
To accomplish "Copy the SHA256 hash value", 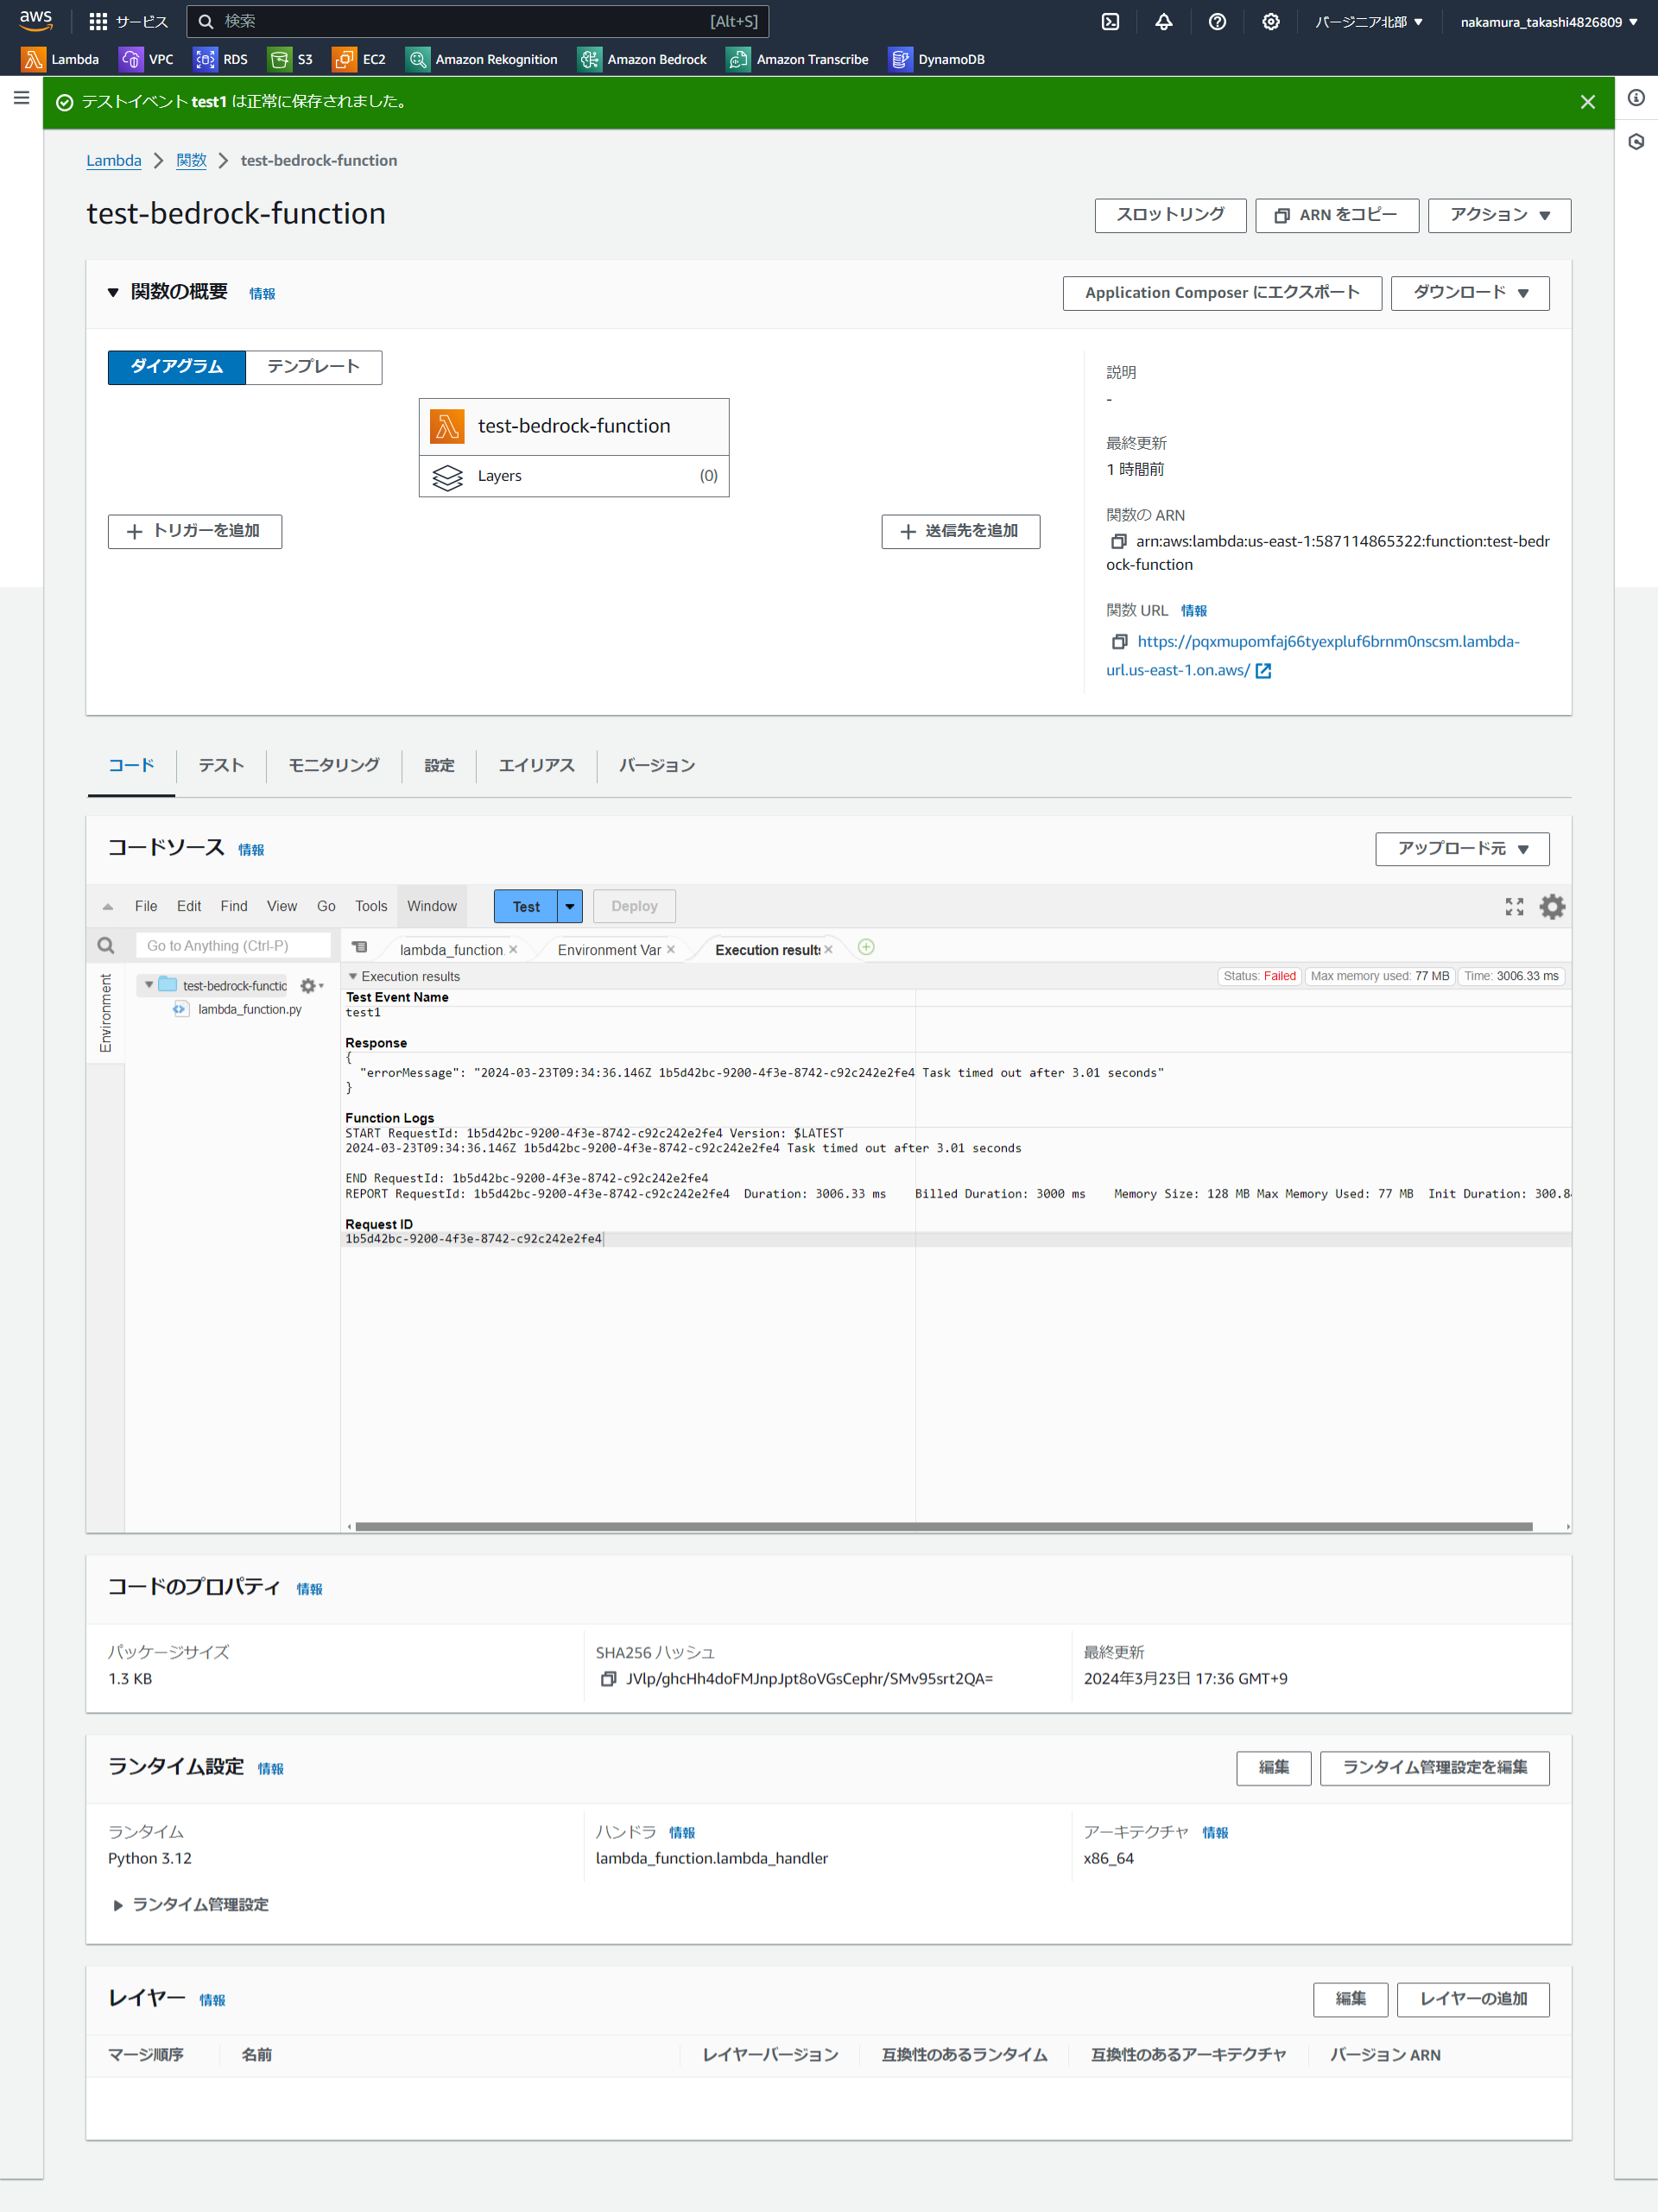I will pyautogui.click(x=608, y=1679).
